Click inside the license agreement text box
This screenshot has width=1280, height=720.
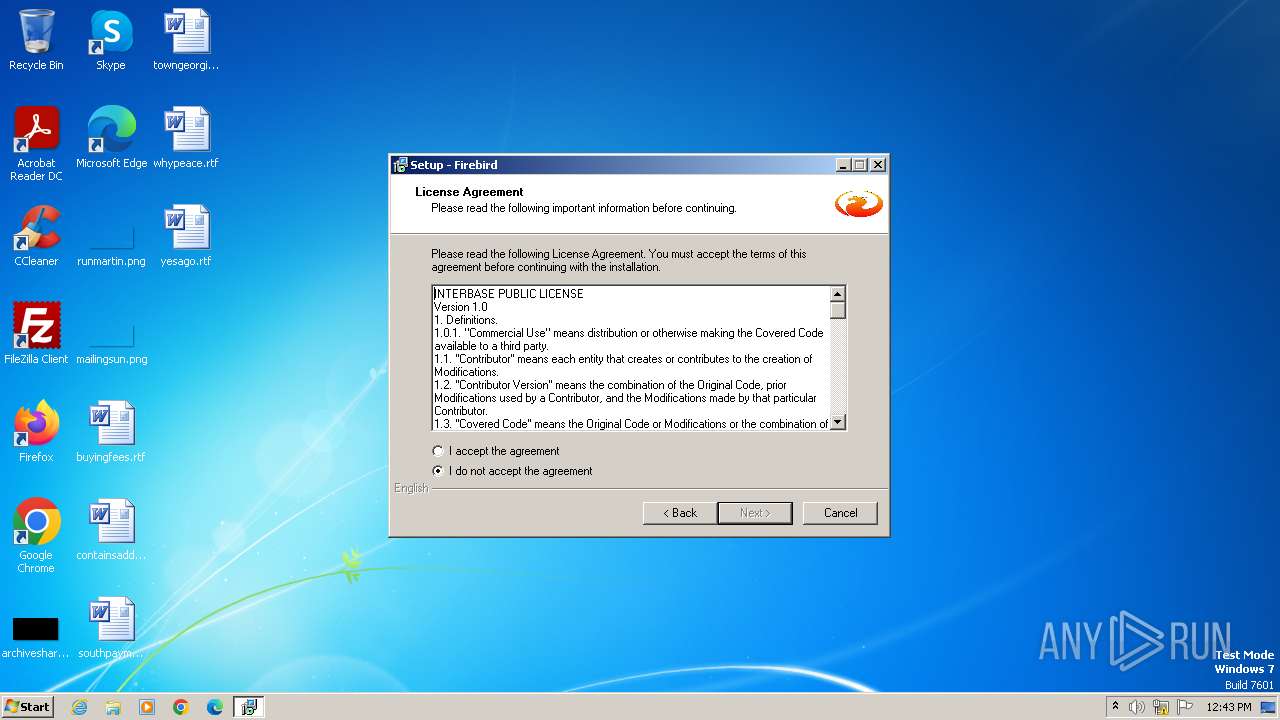click(x=631, y=358)
